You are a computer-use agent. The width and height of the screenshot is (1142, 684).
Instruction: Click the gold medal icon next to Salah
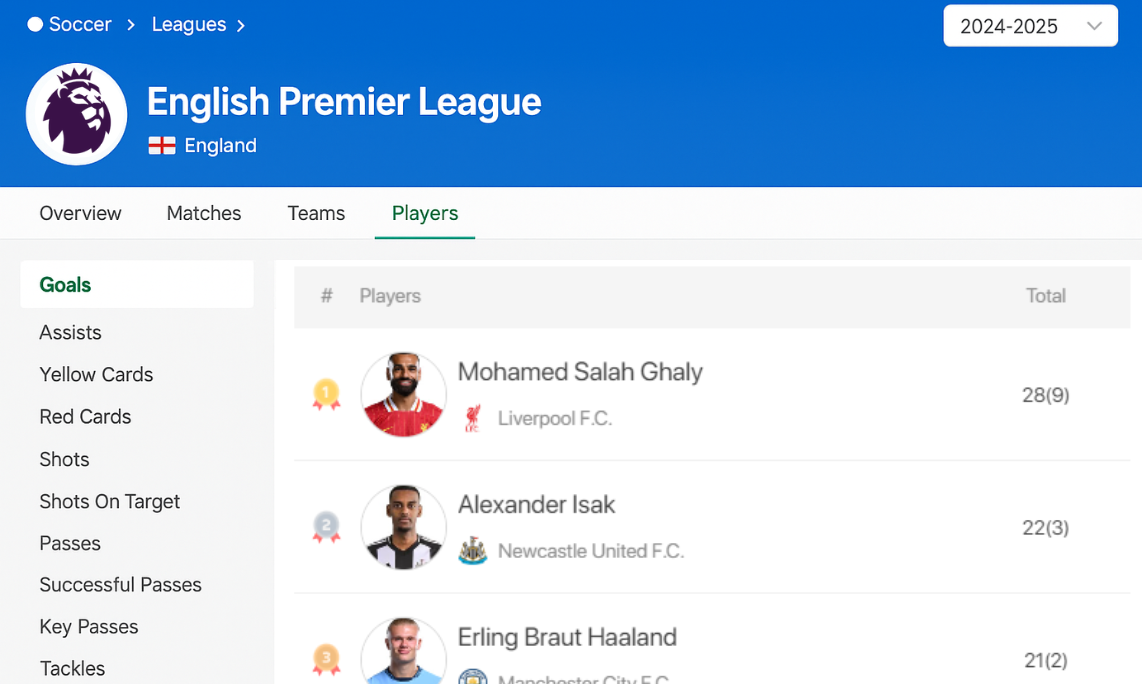[326, 394]
